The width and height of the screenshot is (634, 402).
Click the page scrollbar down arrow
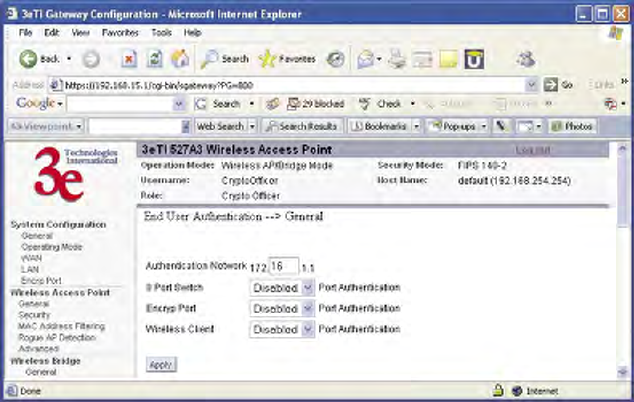pyautogui.click(x=623, y=372)
